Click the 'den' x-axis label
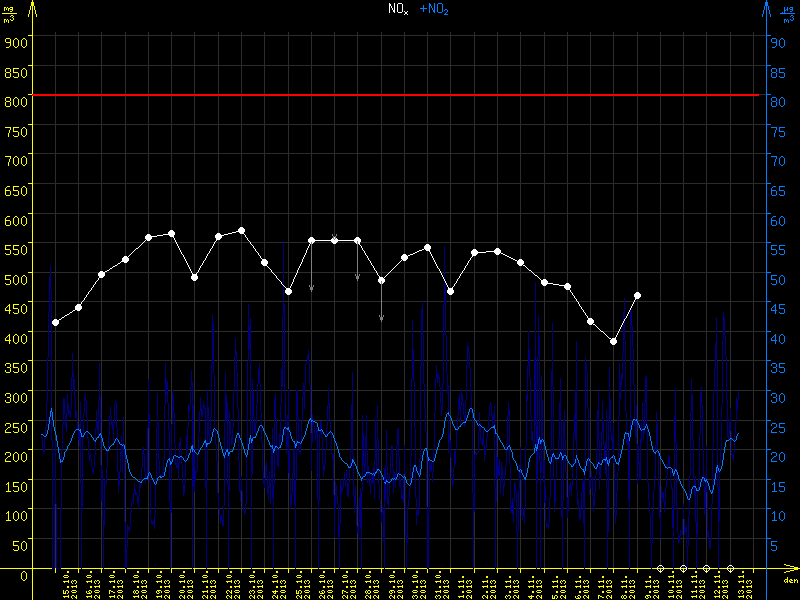The width and height of the screenshot is (800, 600). tap(790, 581)
